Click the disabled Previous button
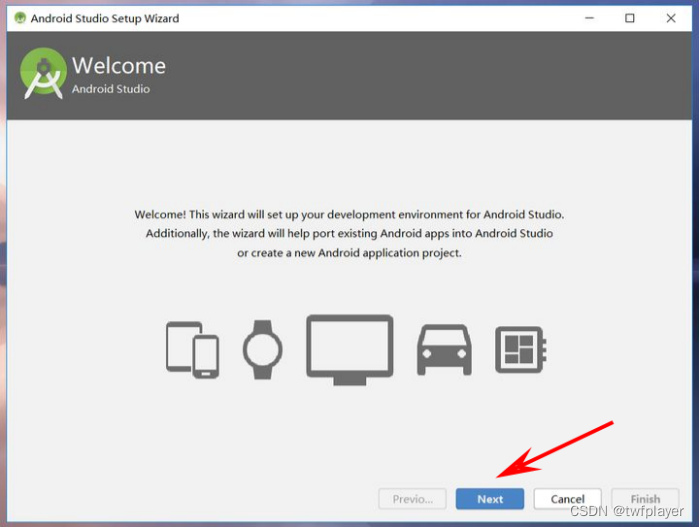This screenshot has width=699, height=528. pyautogui.click(x=412, y=499)
